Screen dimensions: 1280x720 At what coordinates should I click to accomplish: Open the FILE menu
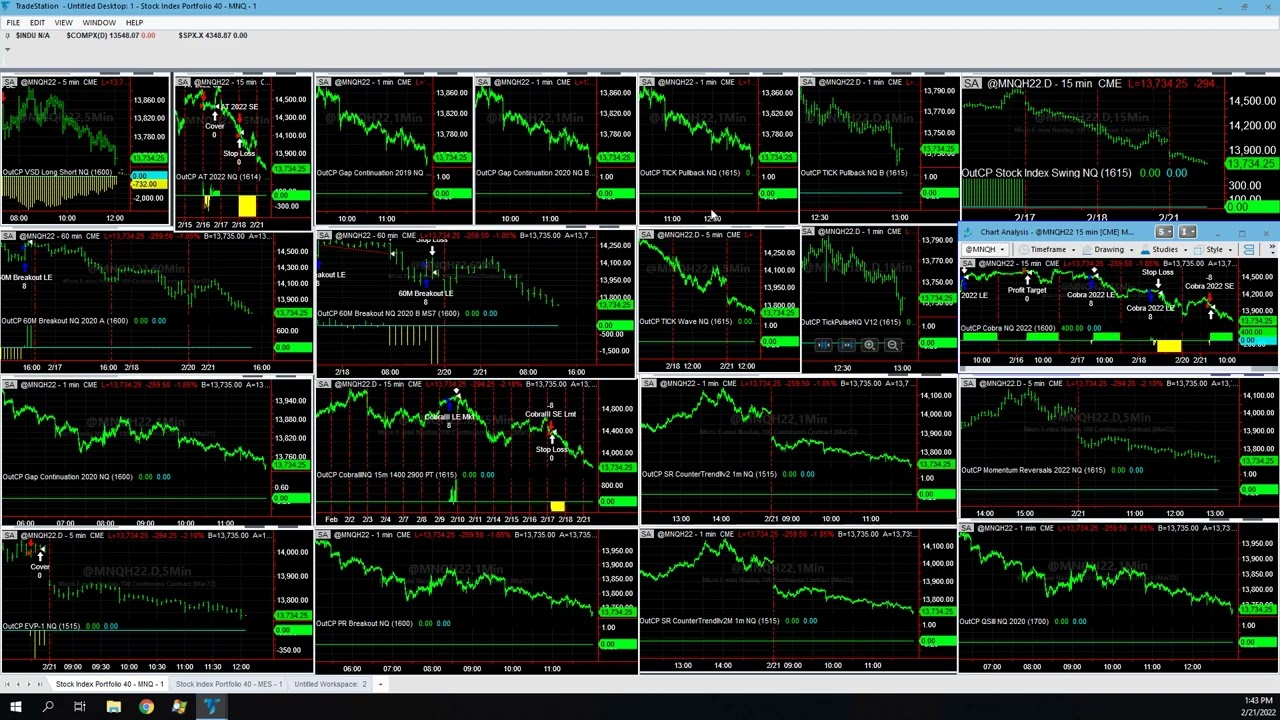[x=13, y=22]
